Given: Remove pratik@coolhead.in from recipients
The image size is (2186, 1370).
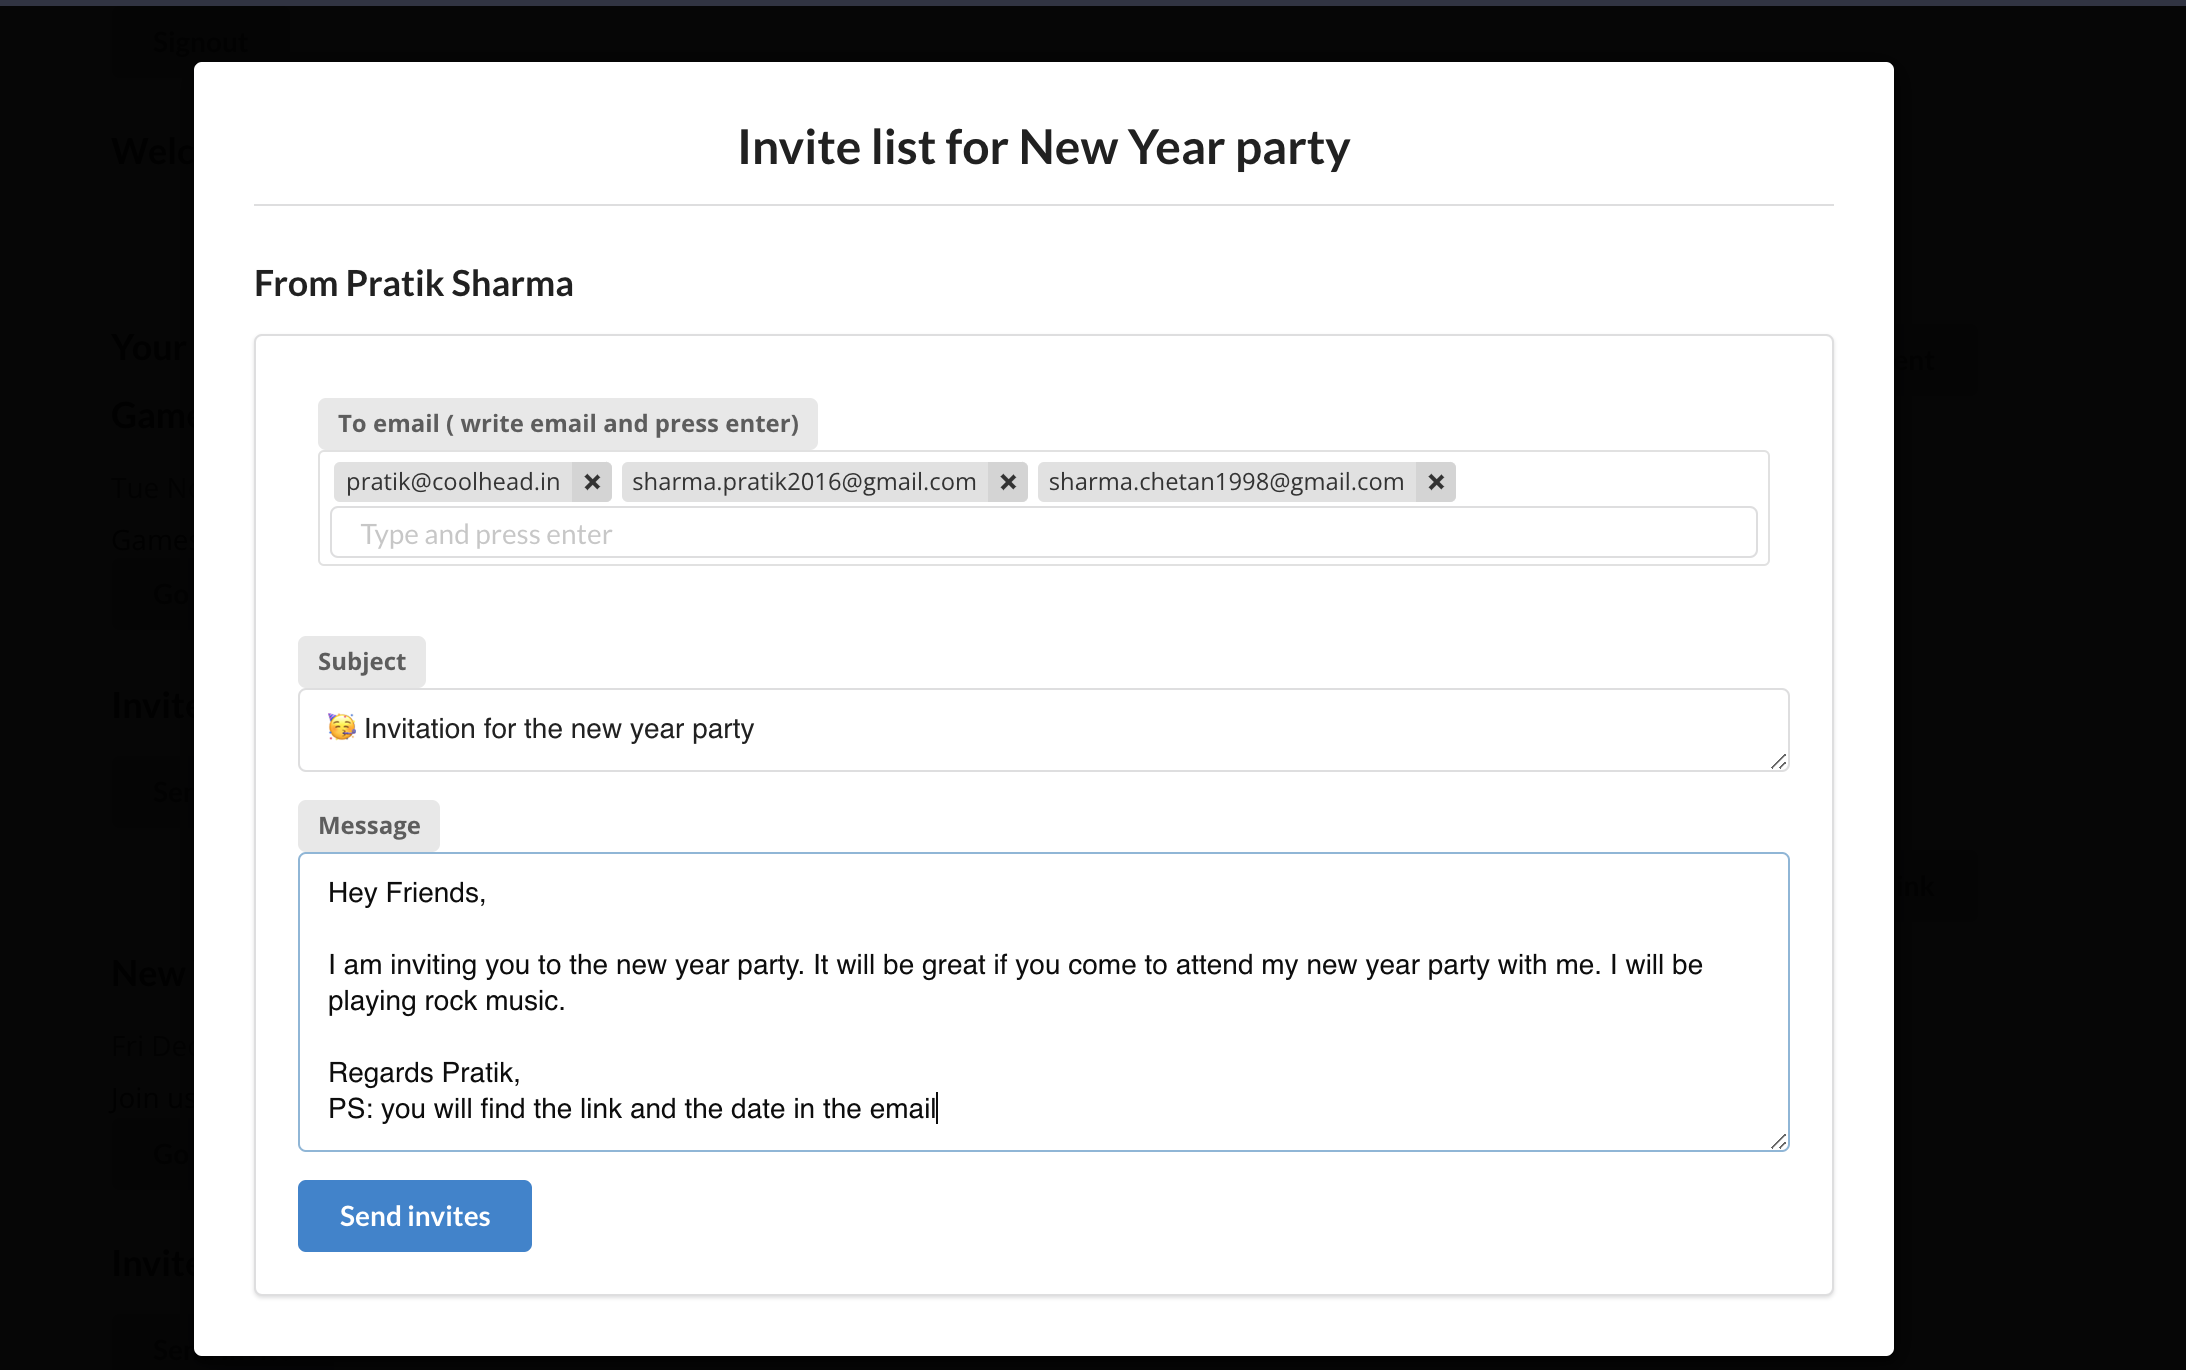Looking at the screenshot, I should click(592, 482).
